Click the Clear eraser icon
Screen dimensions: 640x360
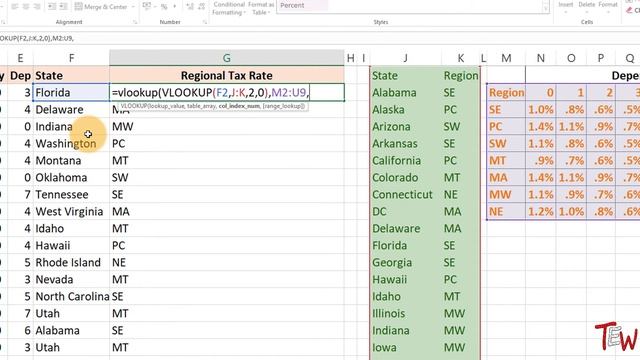point(630,10)
